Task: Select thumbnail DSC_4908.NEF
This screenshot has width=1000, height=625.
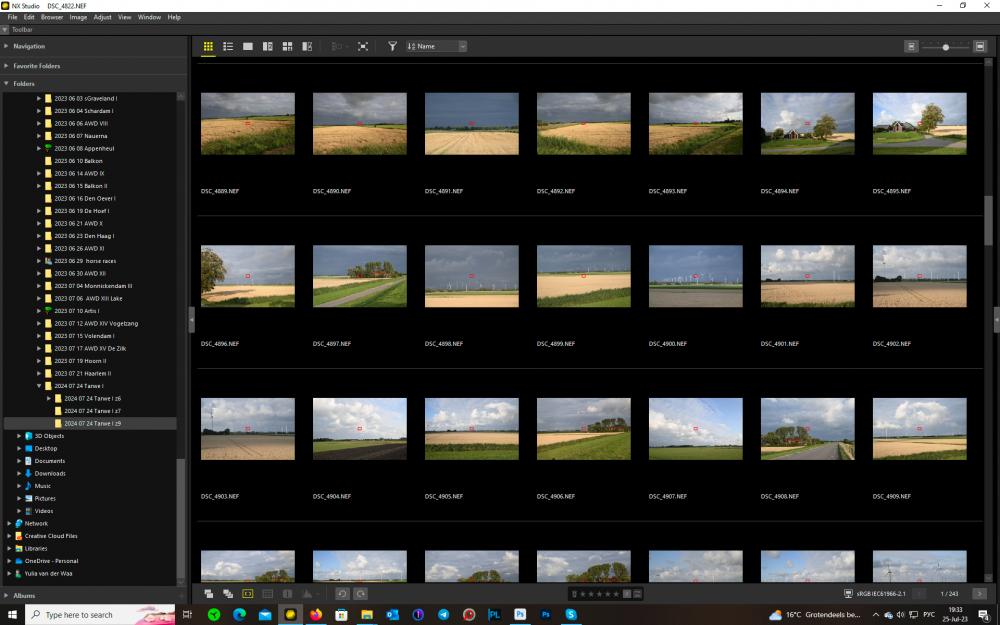Action: pyautogui.click(x=807, y=429)
